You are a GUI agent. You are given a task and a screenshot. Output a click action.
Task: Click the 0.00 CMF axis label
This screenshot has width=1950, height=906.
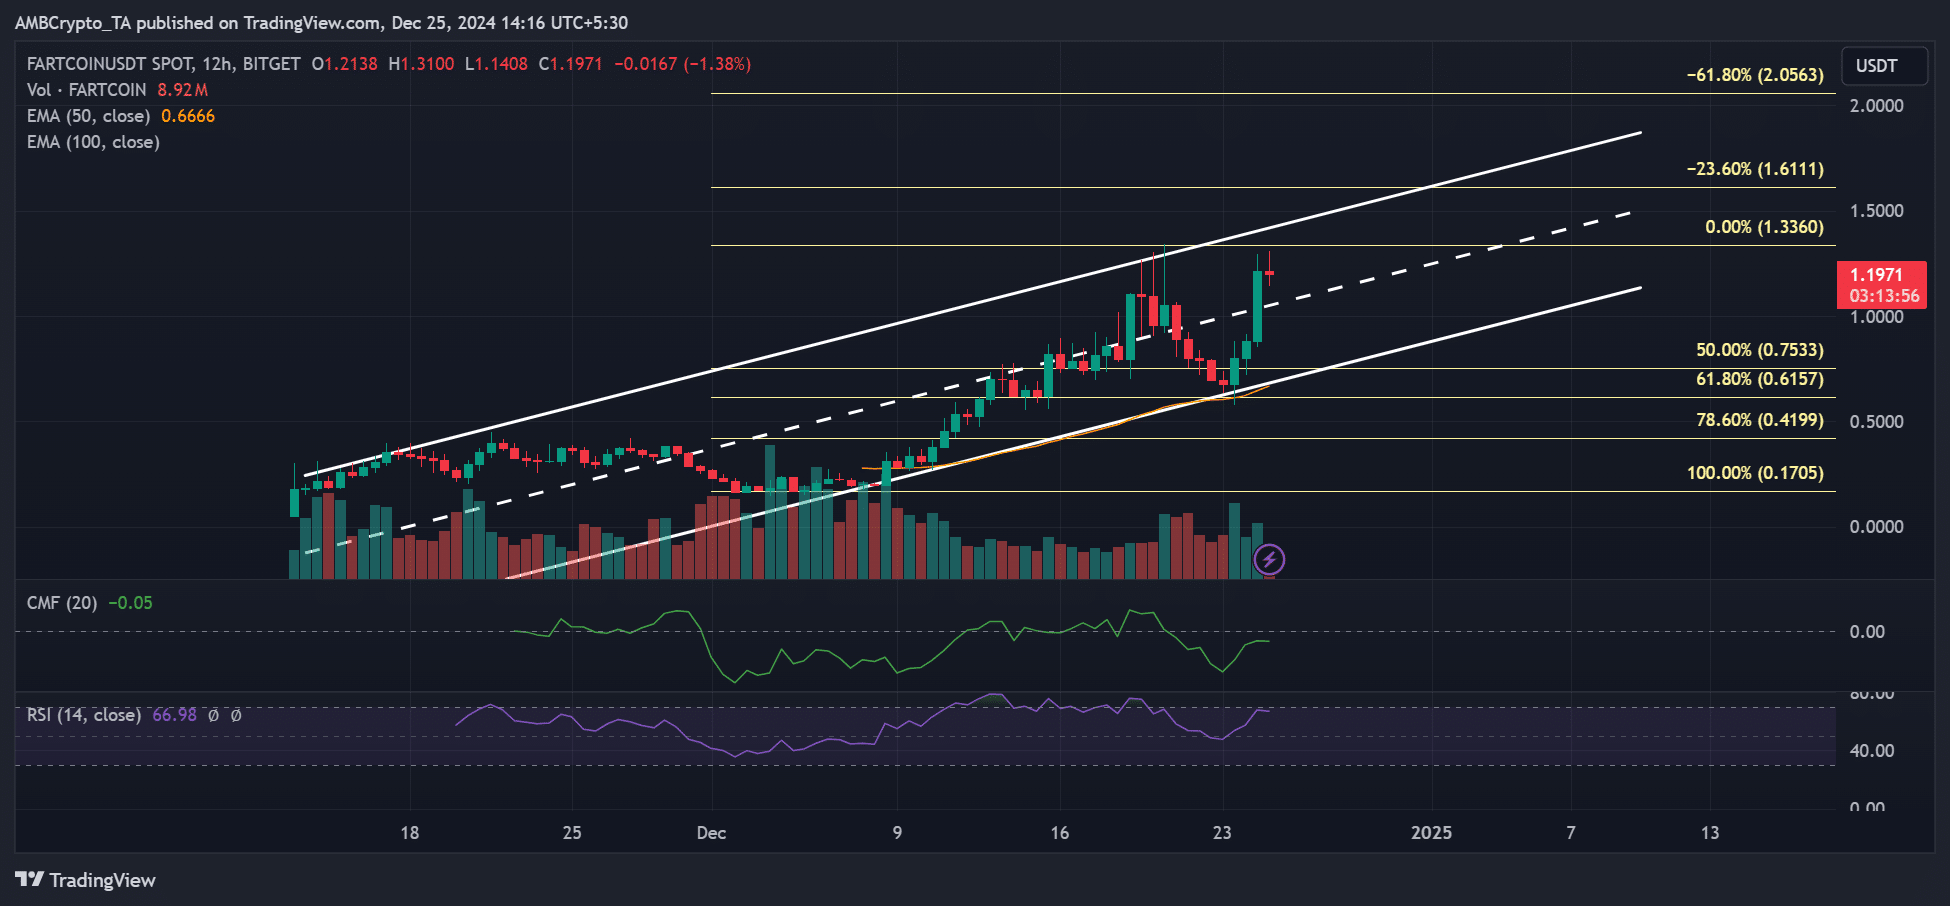click(1867, 632)
